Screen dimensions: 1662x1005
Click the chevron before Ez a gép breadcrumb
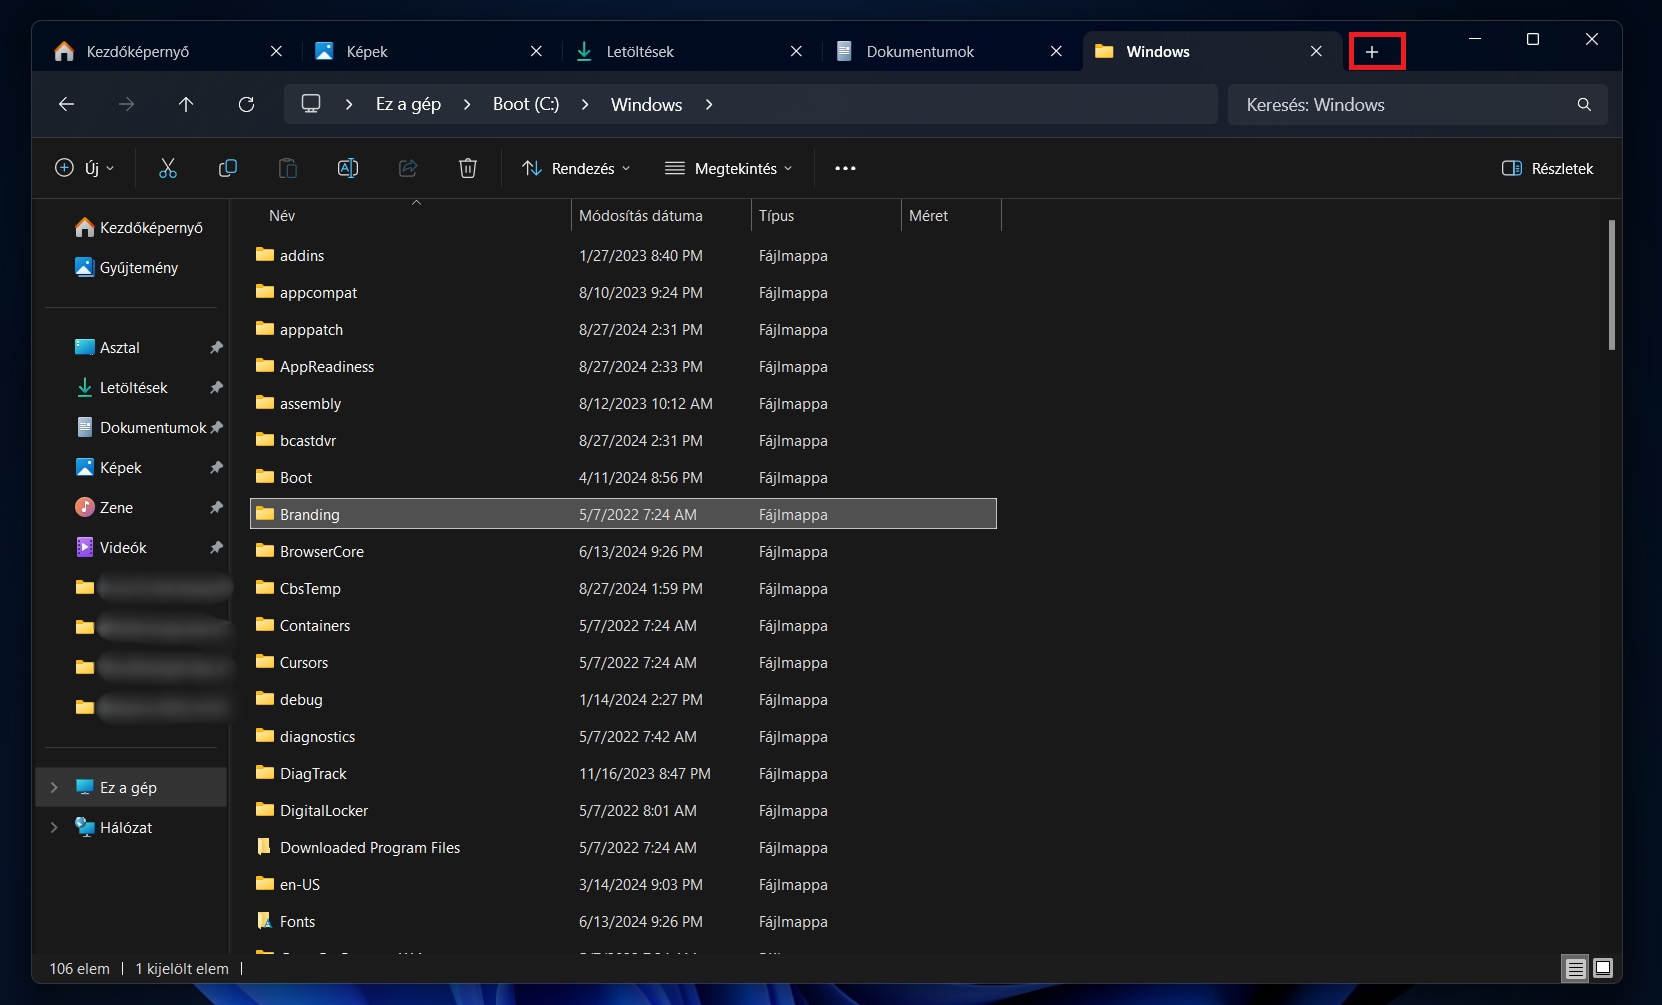(349, 104)
